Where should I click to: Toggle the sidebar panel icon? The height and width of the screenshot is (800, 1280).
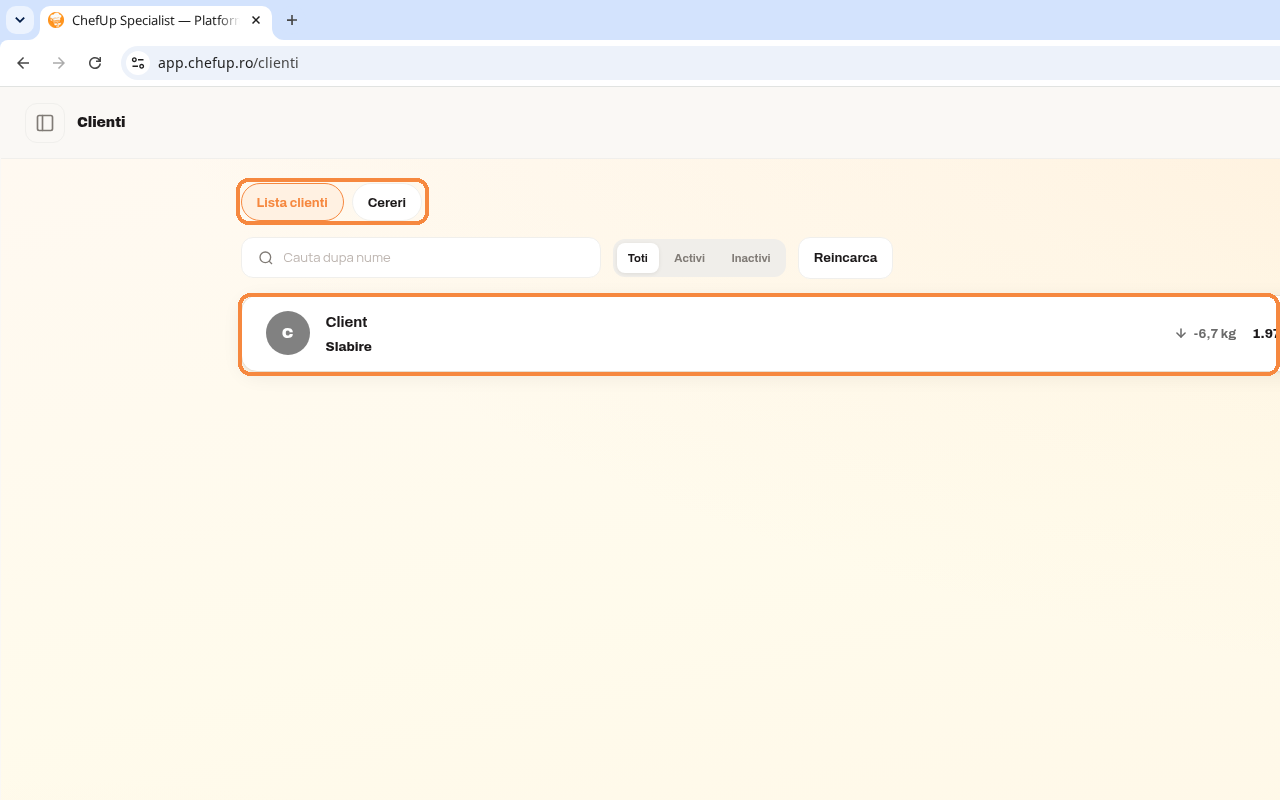tap(45, 123)
